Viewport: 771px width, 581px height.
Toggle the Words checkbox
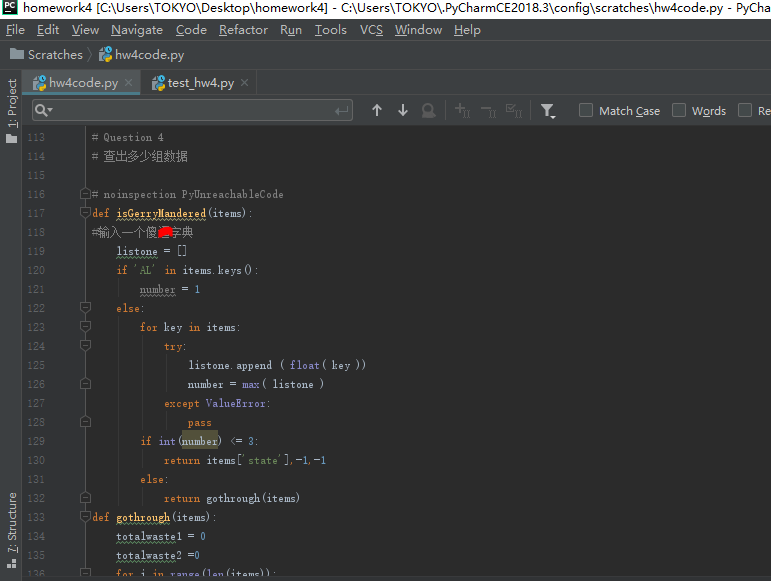[x=679, y=111]
